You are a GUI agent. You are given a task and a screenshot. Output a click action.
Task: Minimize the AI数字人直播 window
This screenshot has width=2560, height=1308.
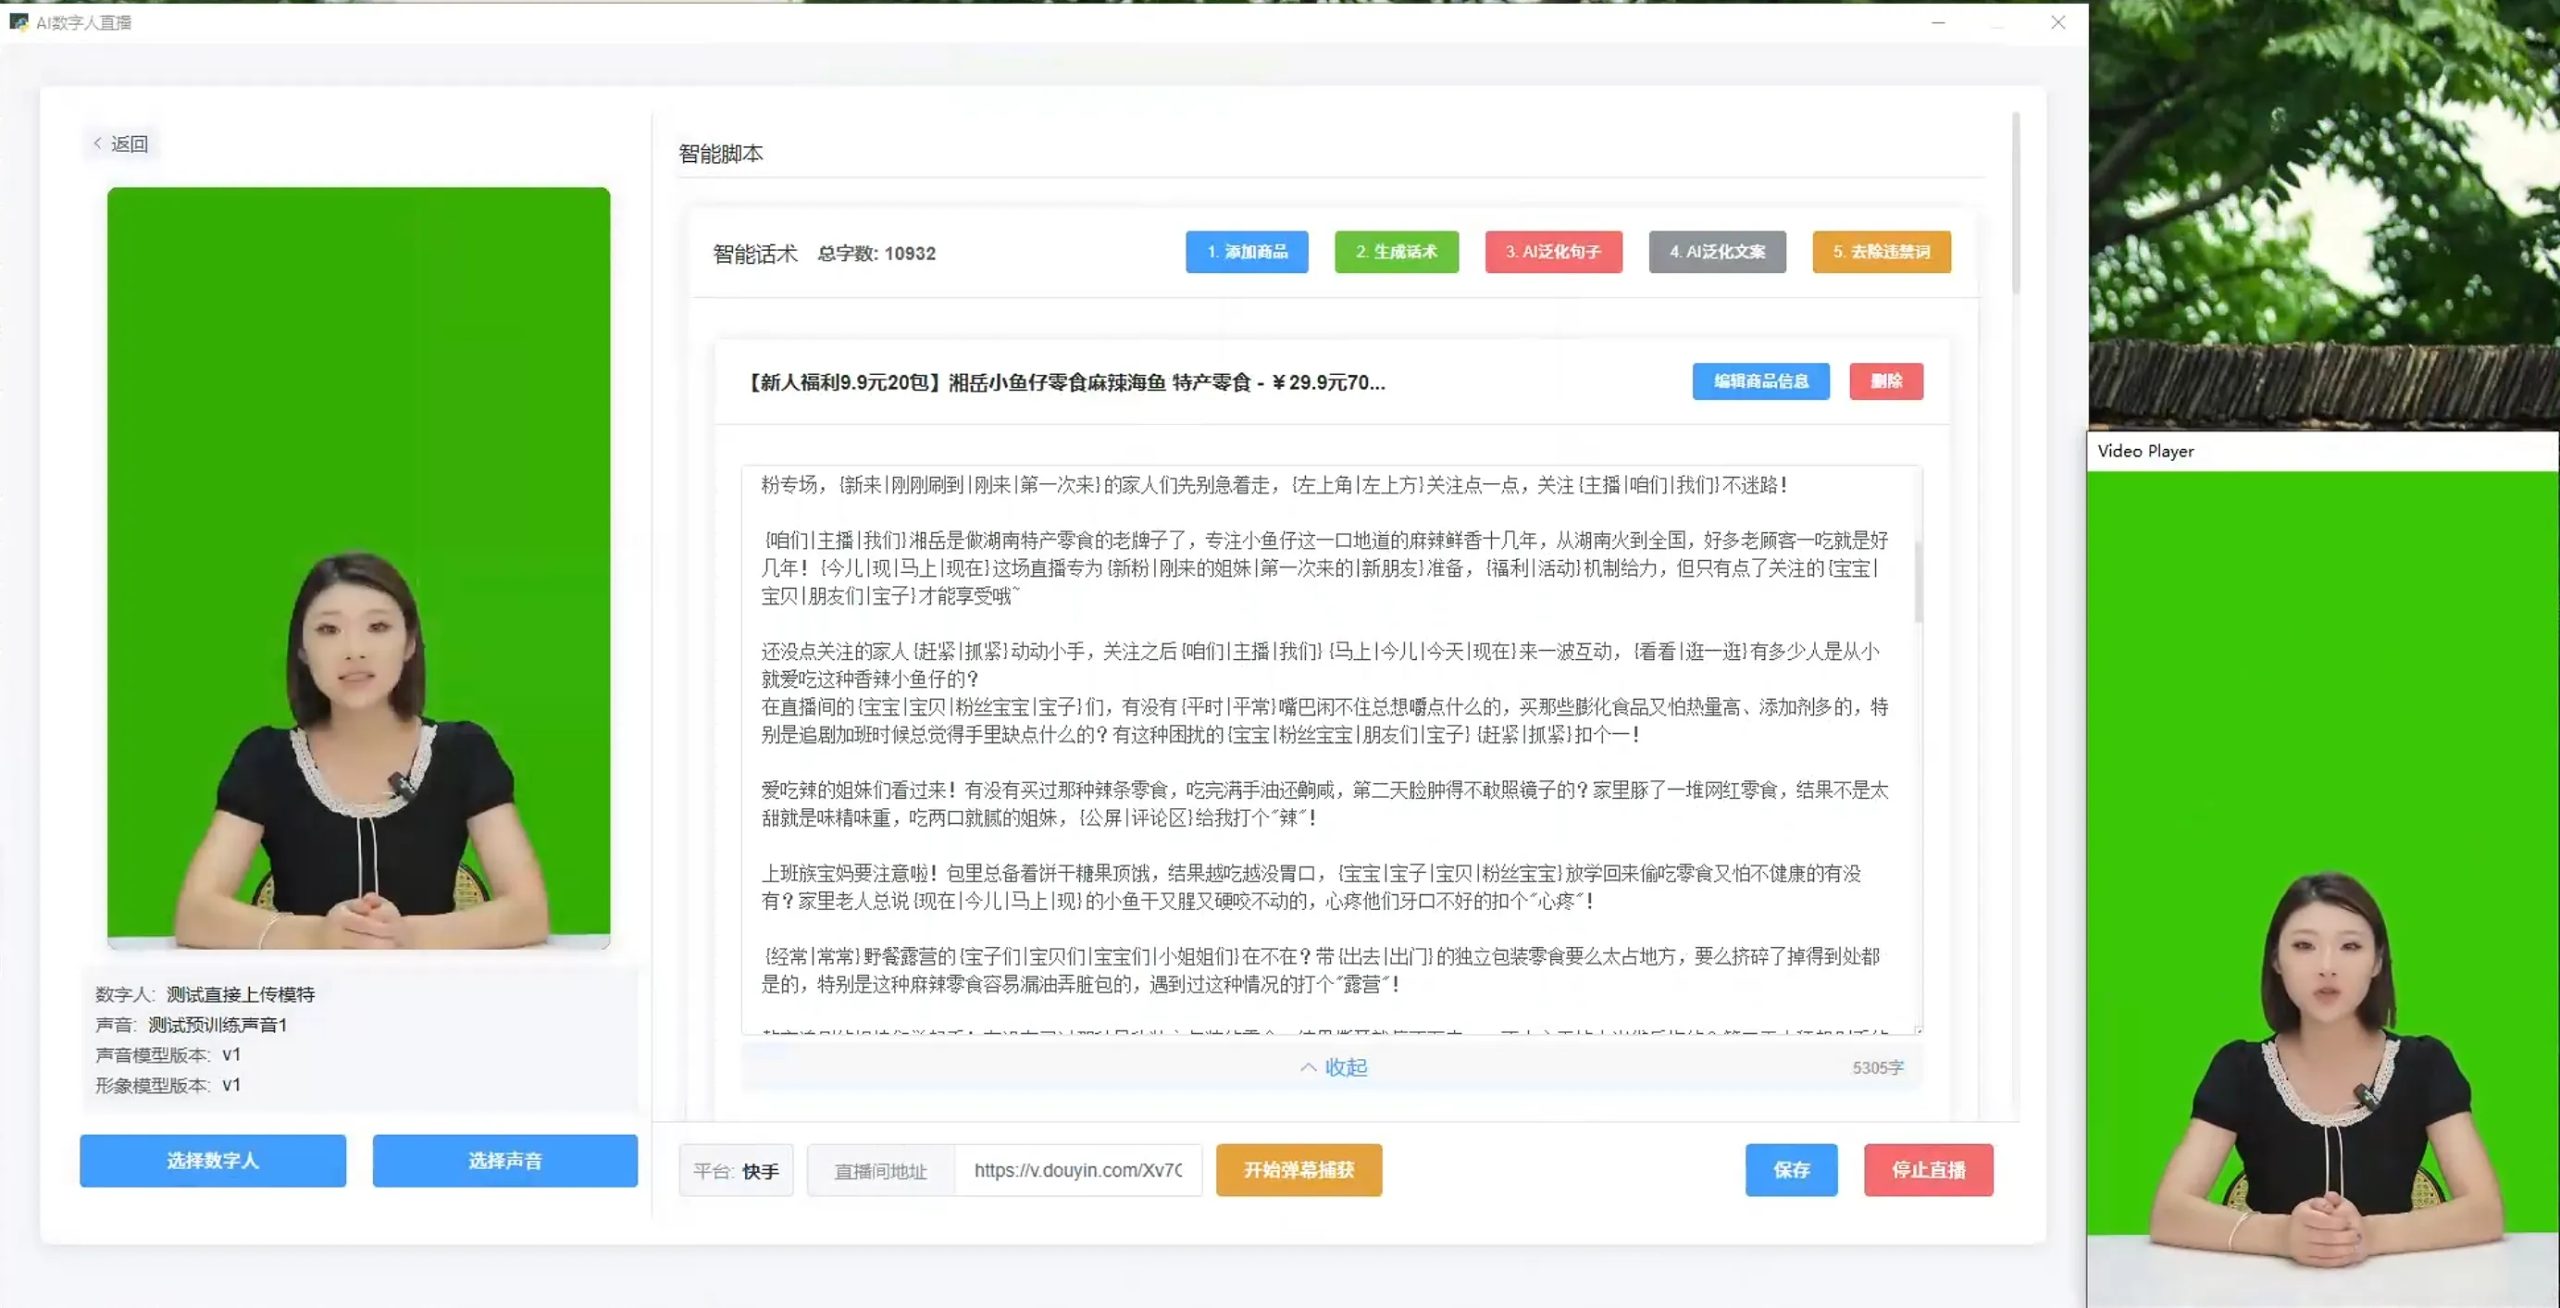coord(1938,21)
